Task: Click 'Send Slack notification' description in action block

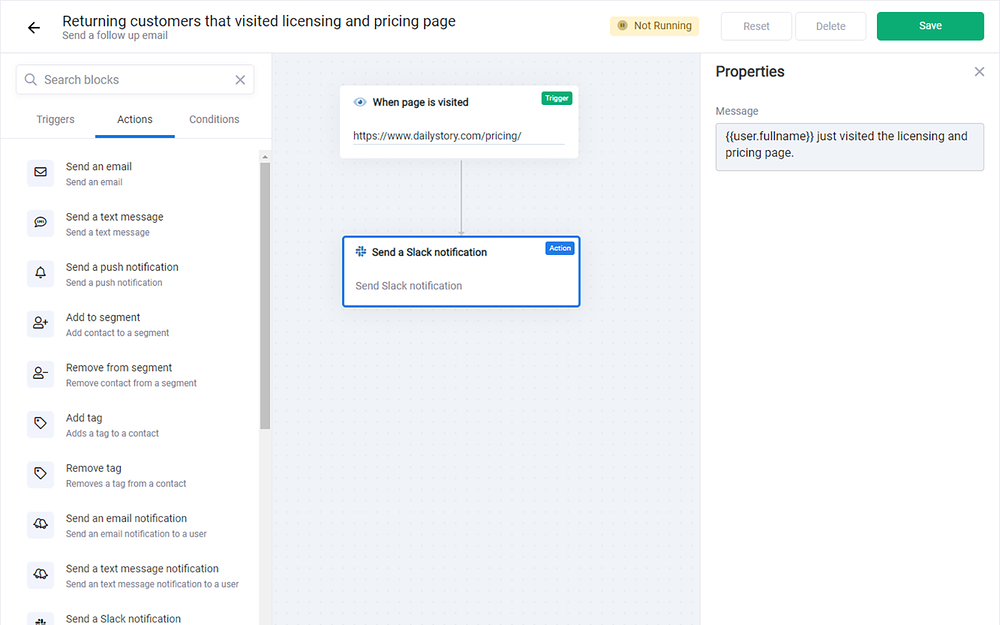Action: (x=409, y=286)
